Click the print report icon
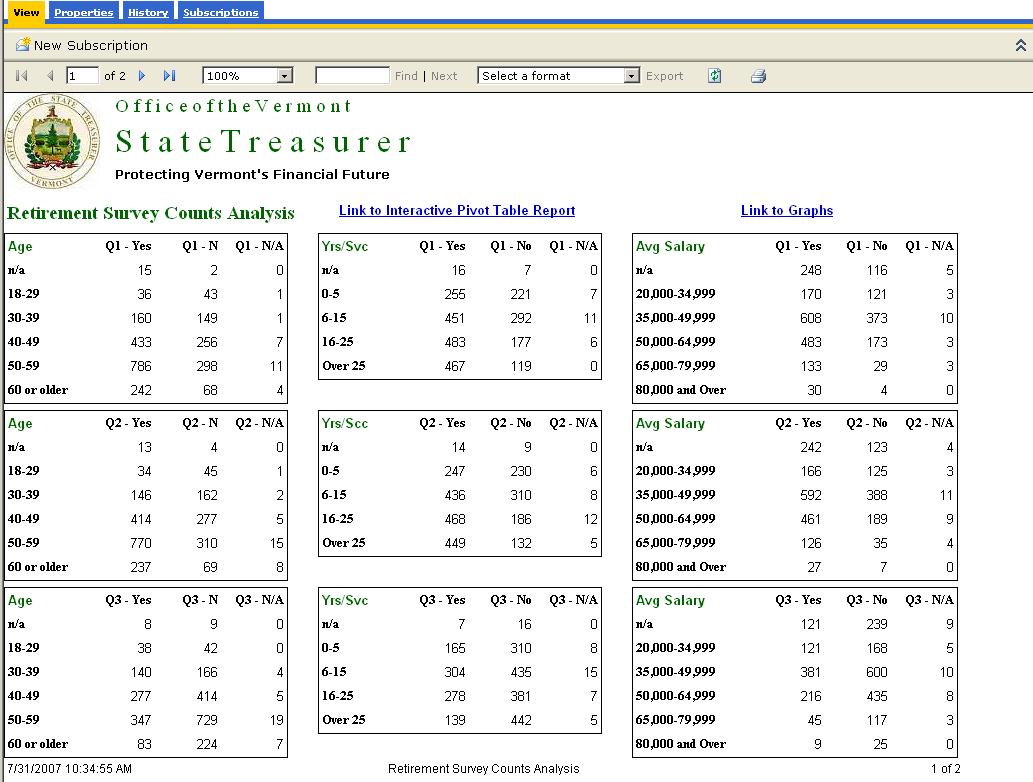The height and width of the screenshot is (782, 1033). pyautogui.click(x=758, y=76)
